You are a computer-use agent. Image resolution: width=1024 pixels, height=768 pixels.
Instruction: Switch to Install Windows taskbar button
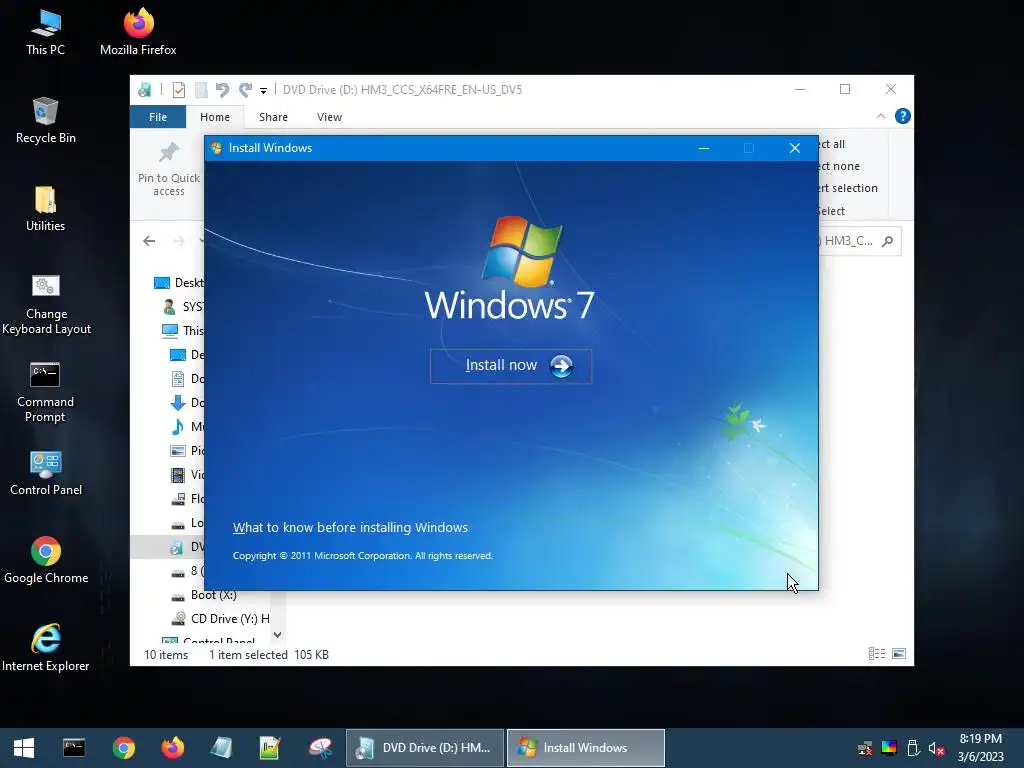click(x=586, y=748)
